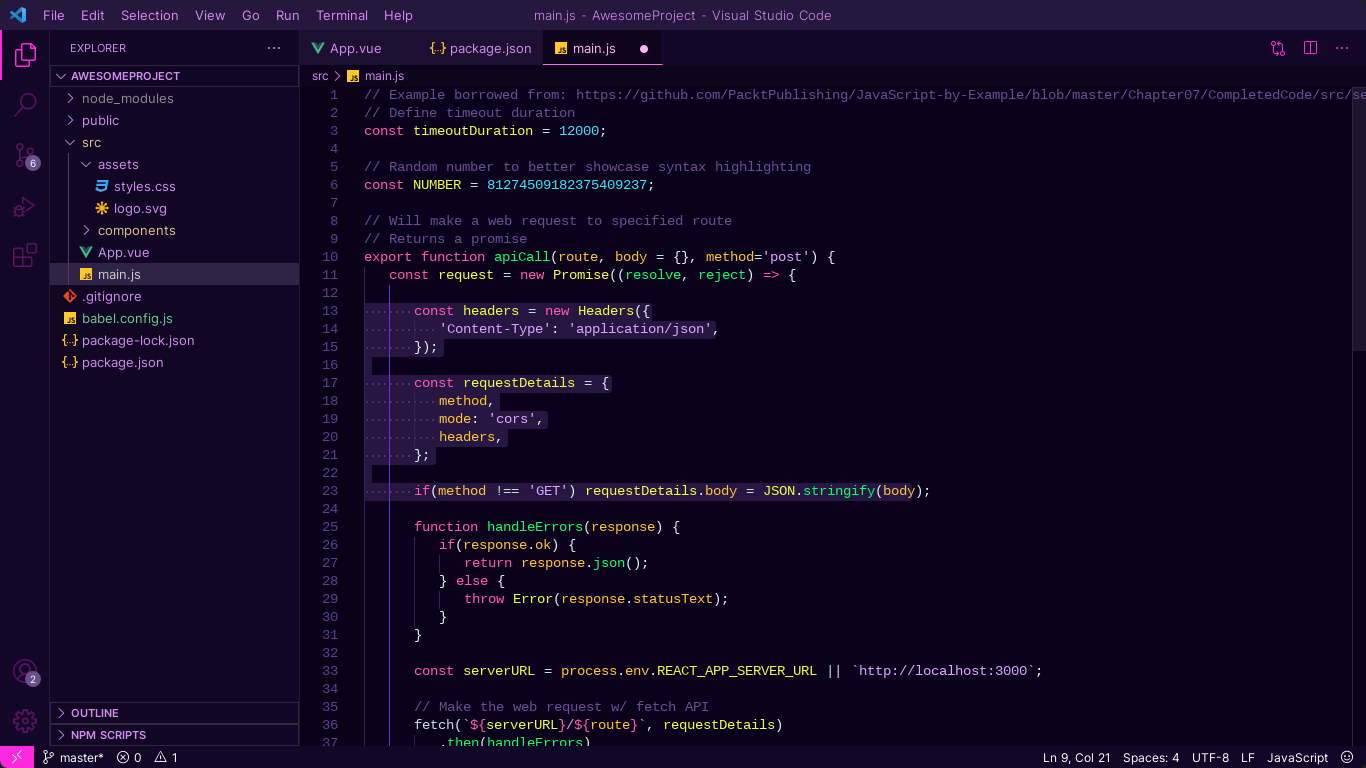The image size is (1366, 768).
Task: Open editor more actions ellipsis
Action: 1342,48
